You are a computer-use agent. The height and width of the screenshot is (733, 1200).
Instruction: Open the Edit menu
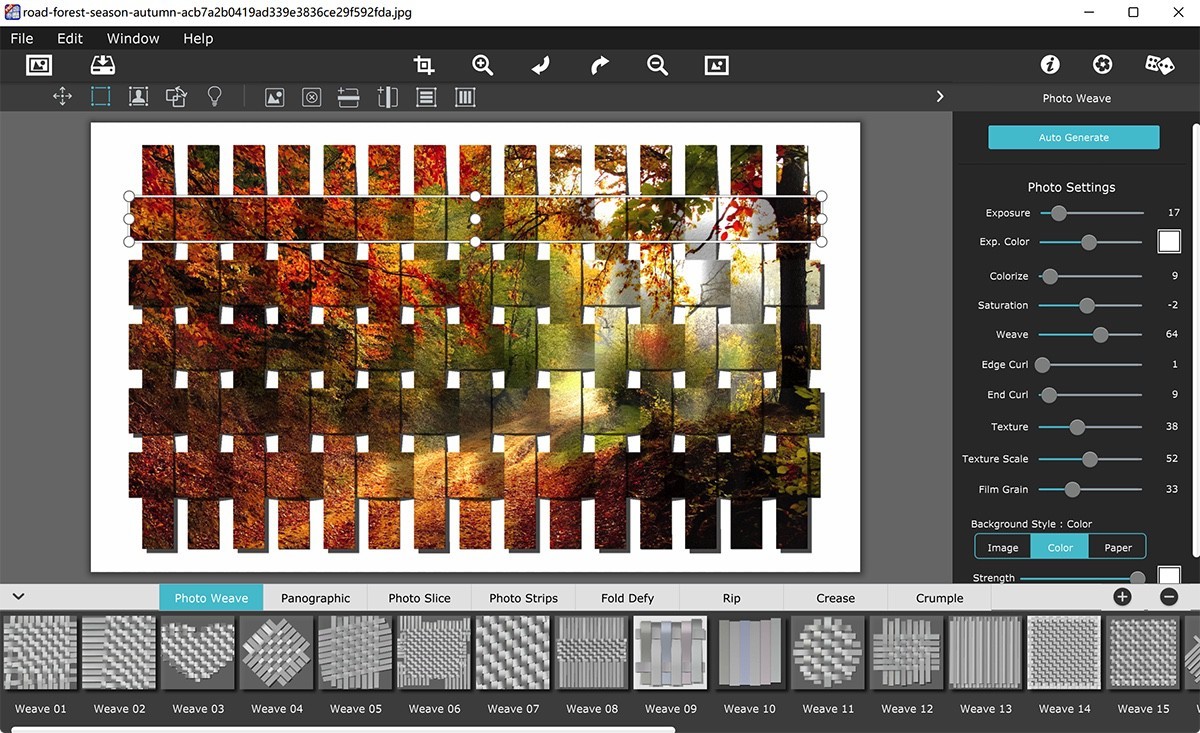(x=69, y=38)
